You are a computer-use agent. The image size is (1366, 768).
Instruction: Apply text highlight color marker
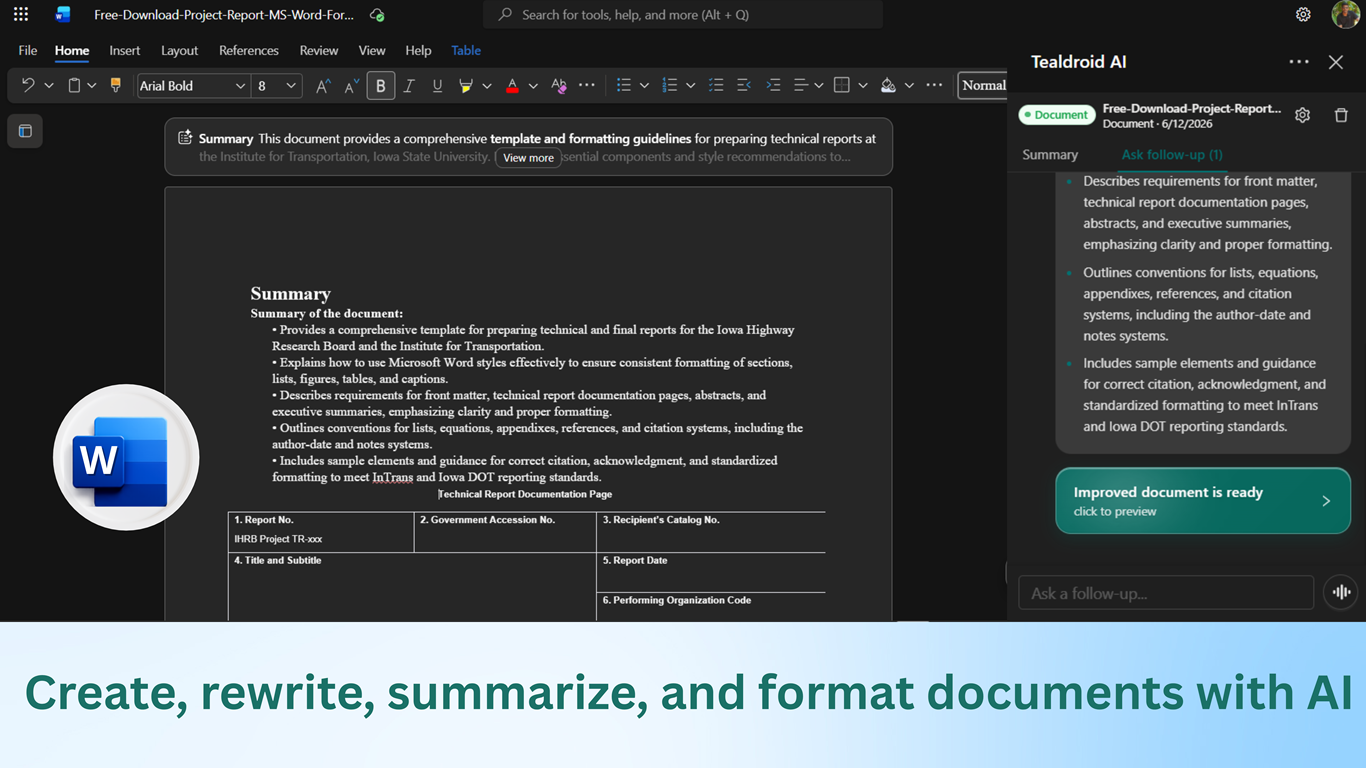tap(465, 86)
